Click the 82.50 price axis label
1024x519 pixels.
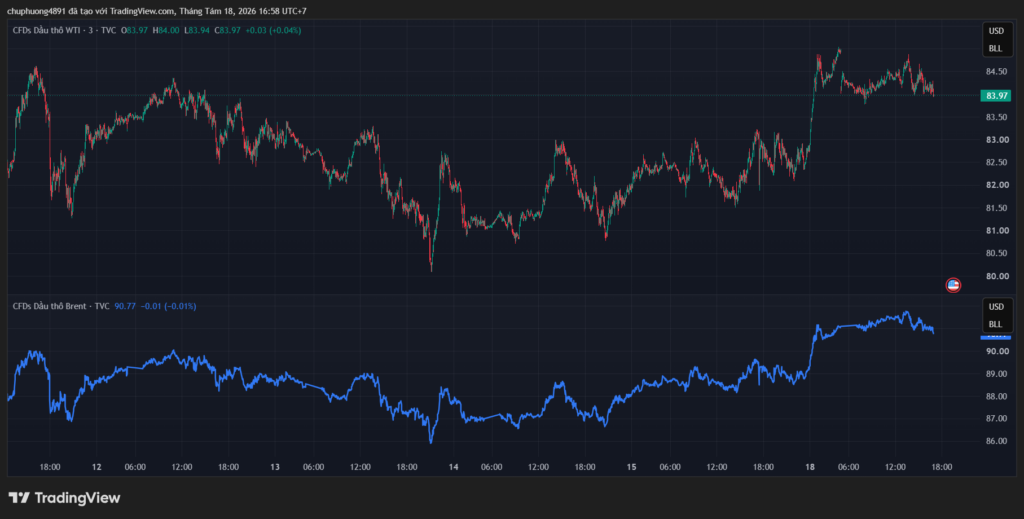click(995, 163)
